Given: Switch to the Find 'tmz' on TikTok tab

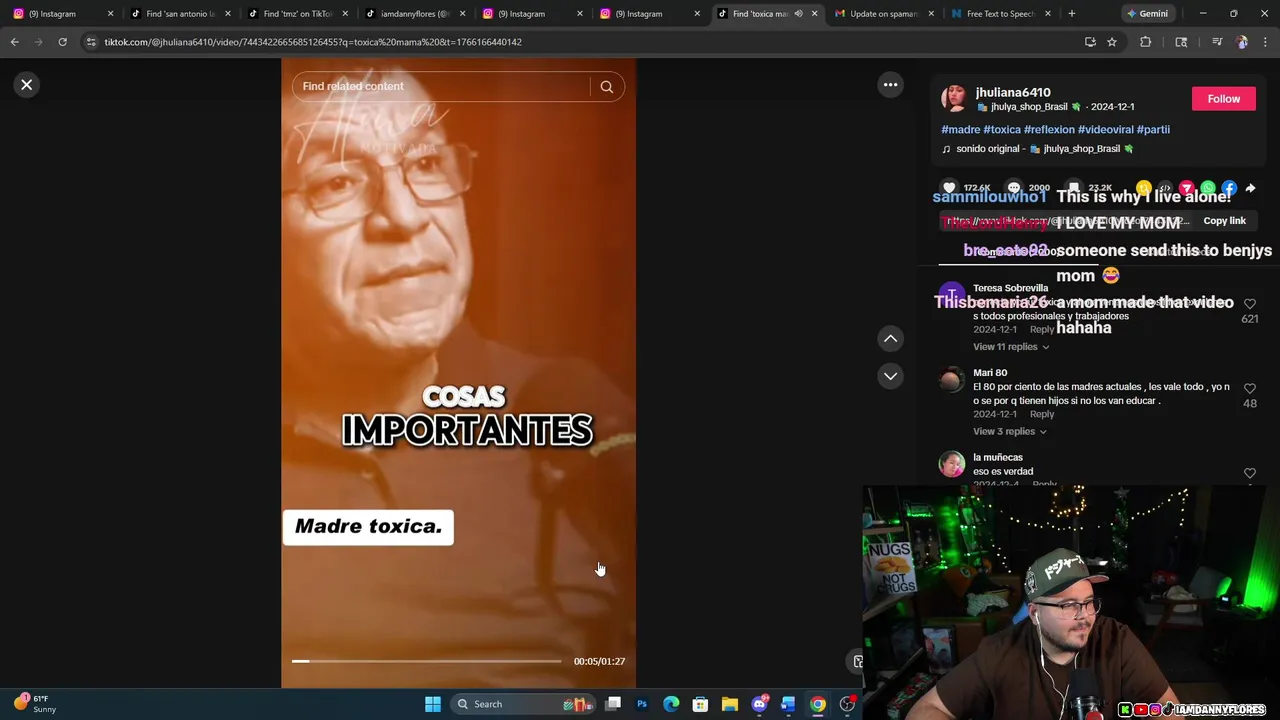Looking at the screenshot, I should tap(295, 14).
